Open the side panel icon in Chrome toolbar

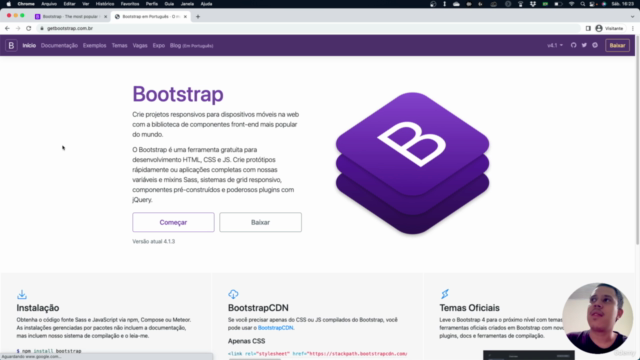(588, 28)
